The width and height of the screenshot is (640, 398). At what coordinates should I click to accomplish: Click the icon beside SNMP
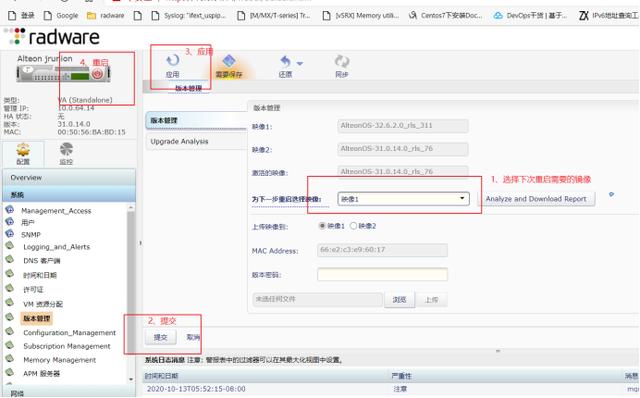9,233
